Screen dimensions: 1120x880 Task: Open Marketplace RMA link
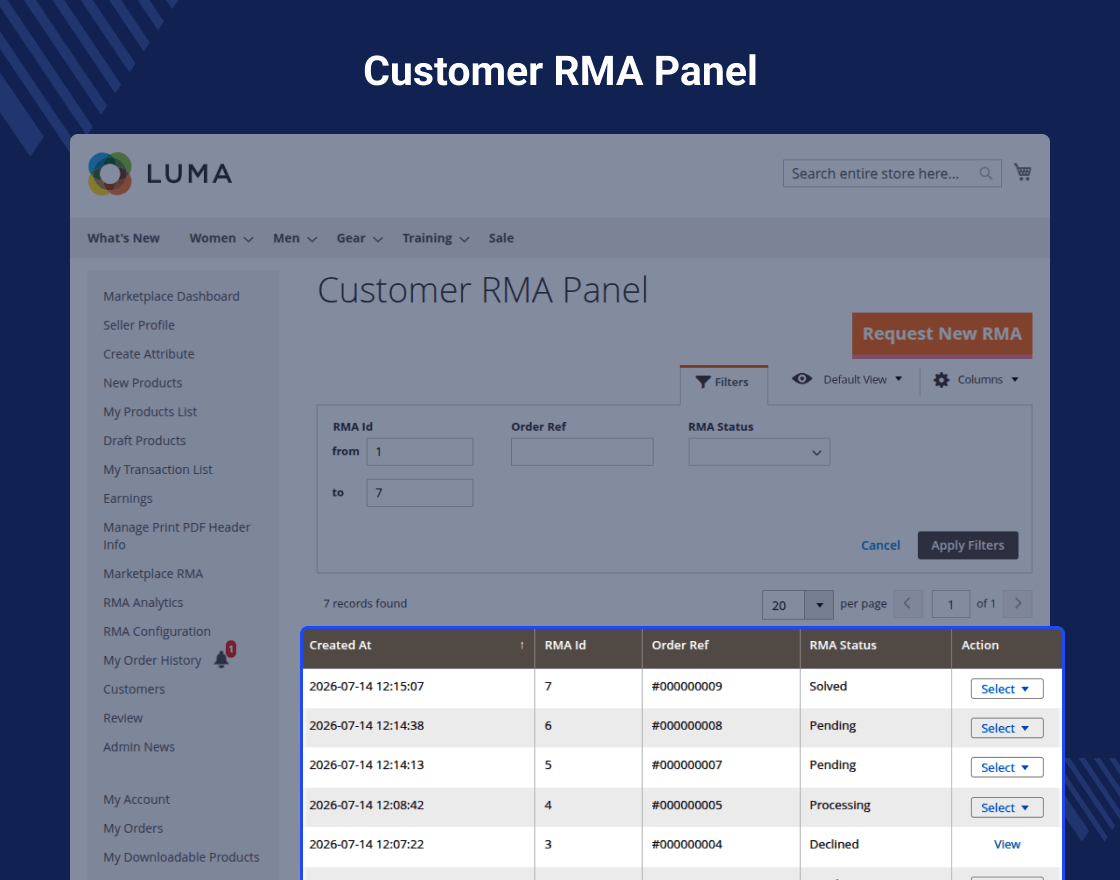(x=153, y=574)
